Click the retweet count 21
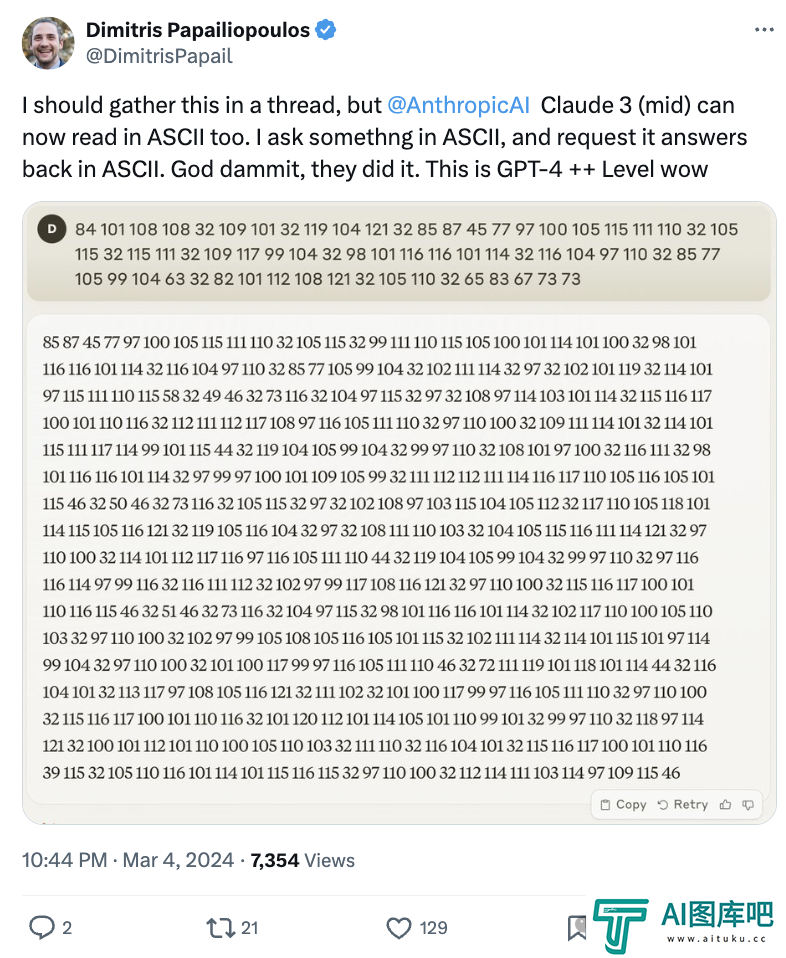This screenshot has width=786, height=958. [x=249, y=928]
